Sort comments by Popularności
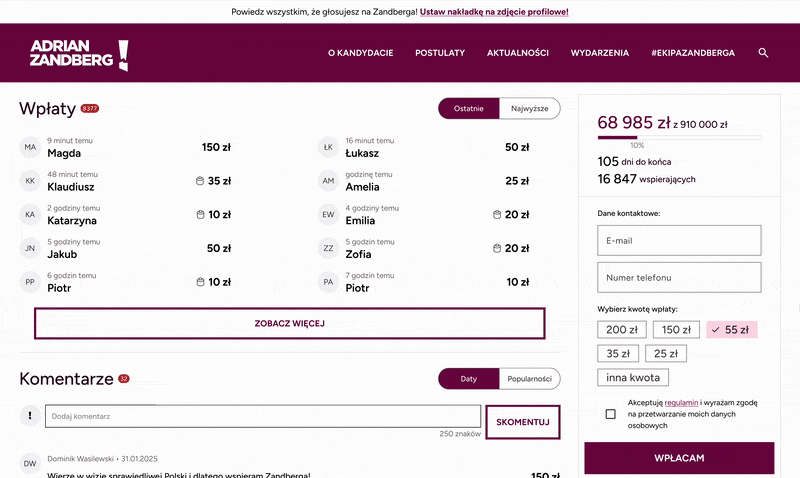 530,379
